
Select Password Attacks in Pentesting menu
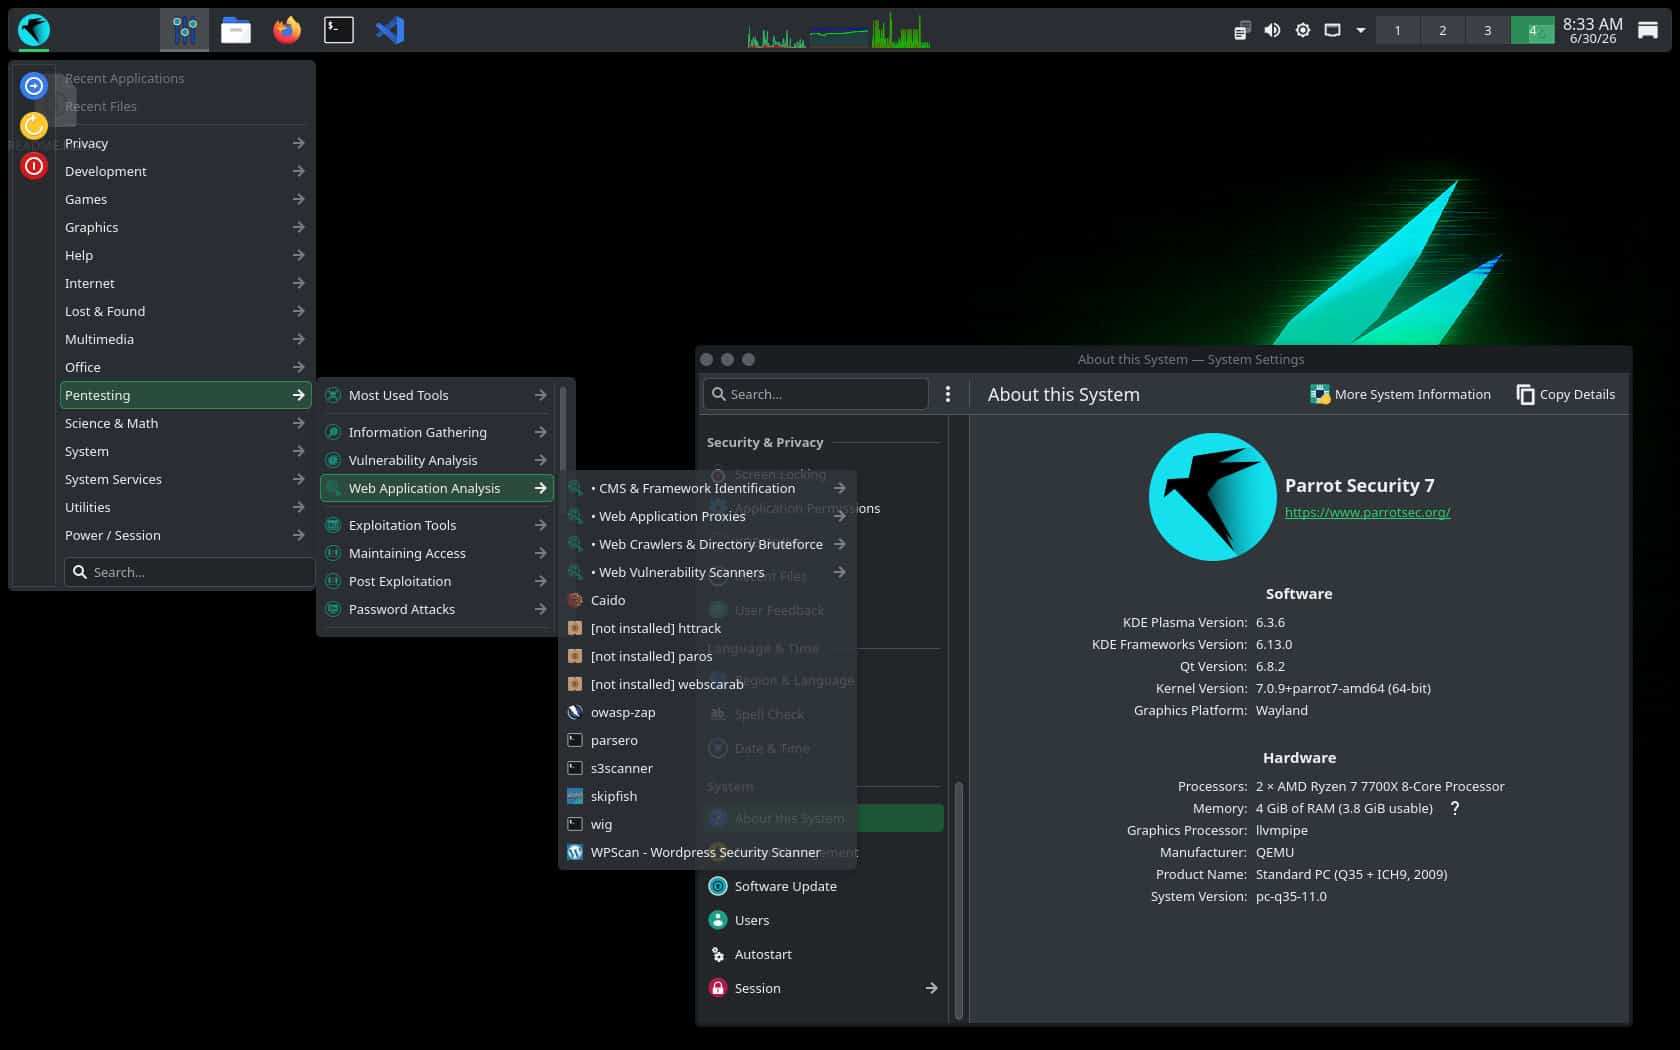pyautogui.click(x=436, y=609)
